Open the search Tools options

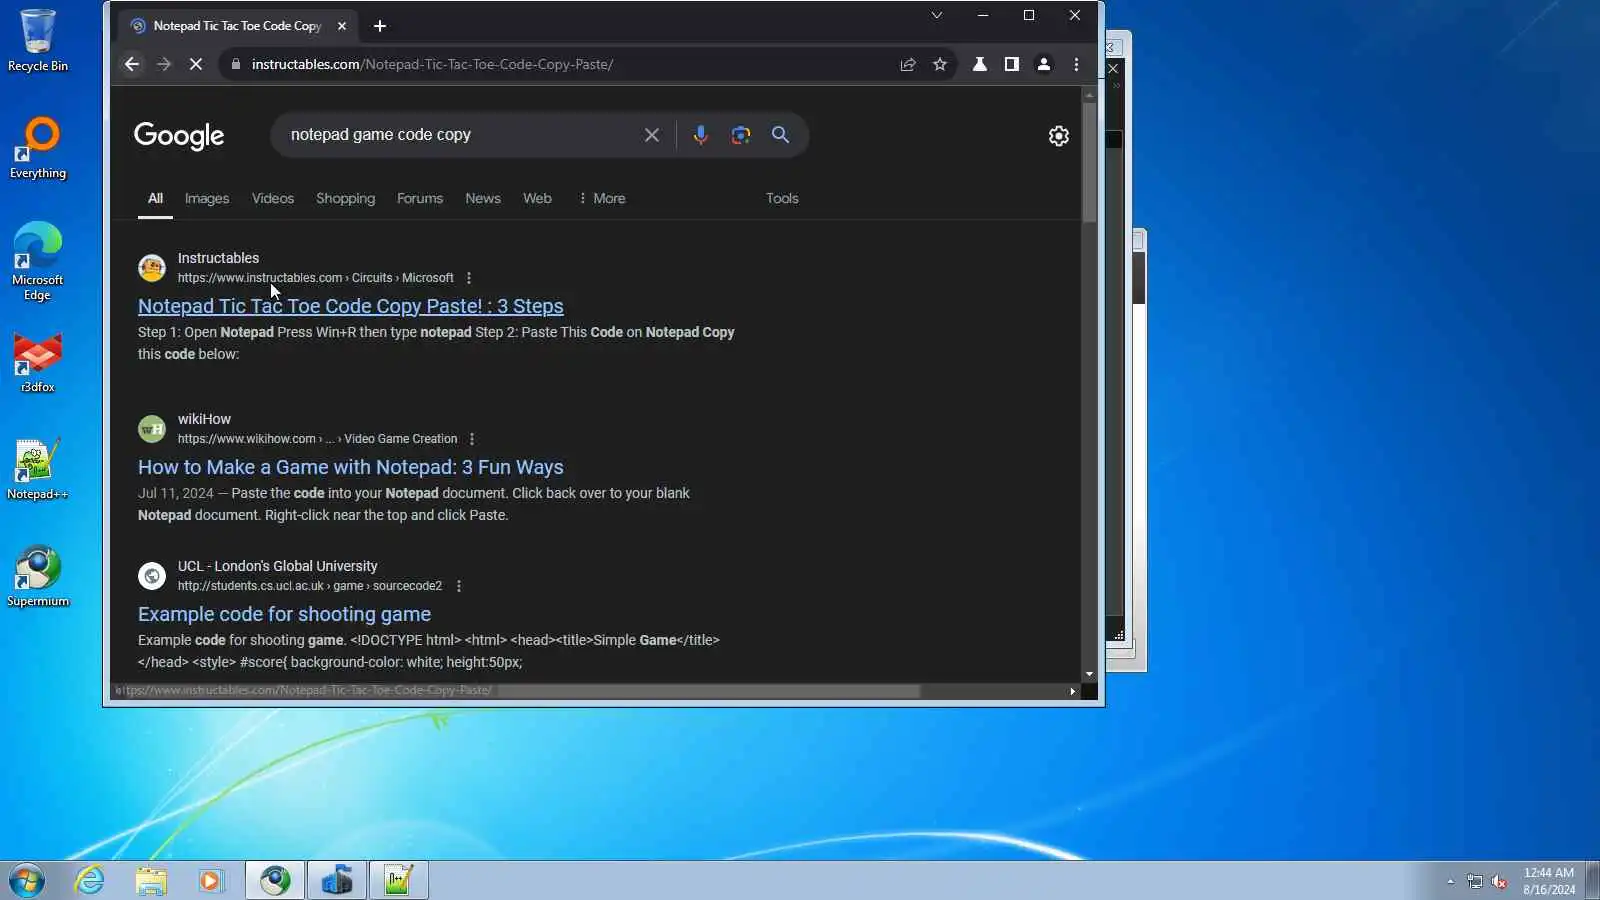782,198
